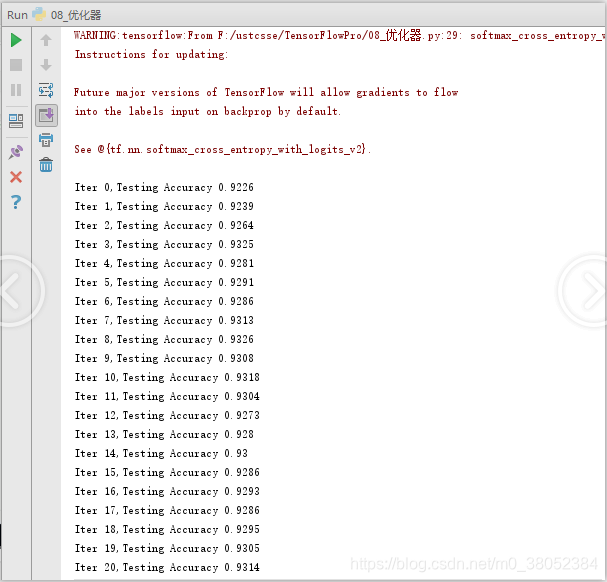The width and height of the screenshot is (607, 582).
Task: Stop the running process
Action: (x=16, y=65)
